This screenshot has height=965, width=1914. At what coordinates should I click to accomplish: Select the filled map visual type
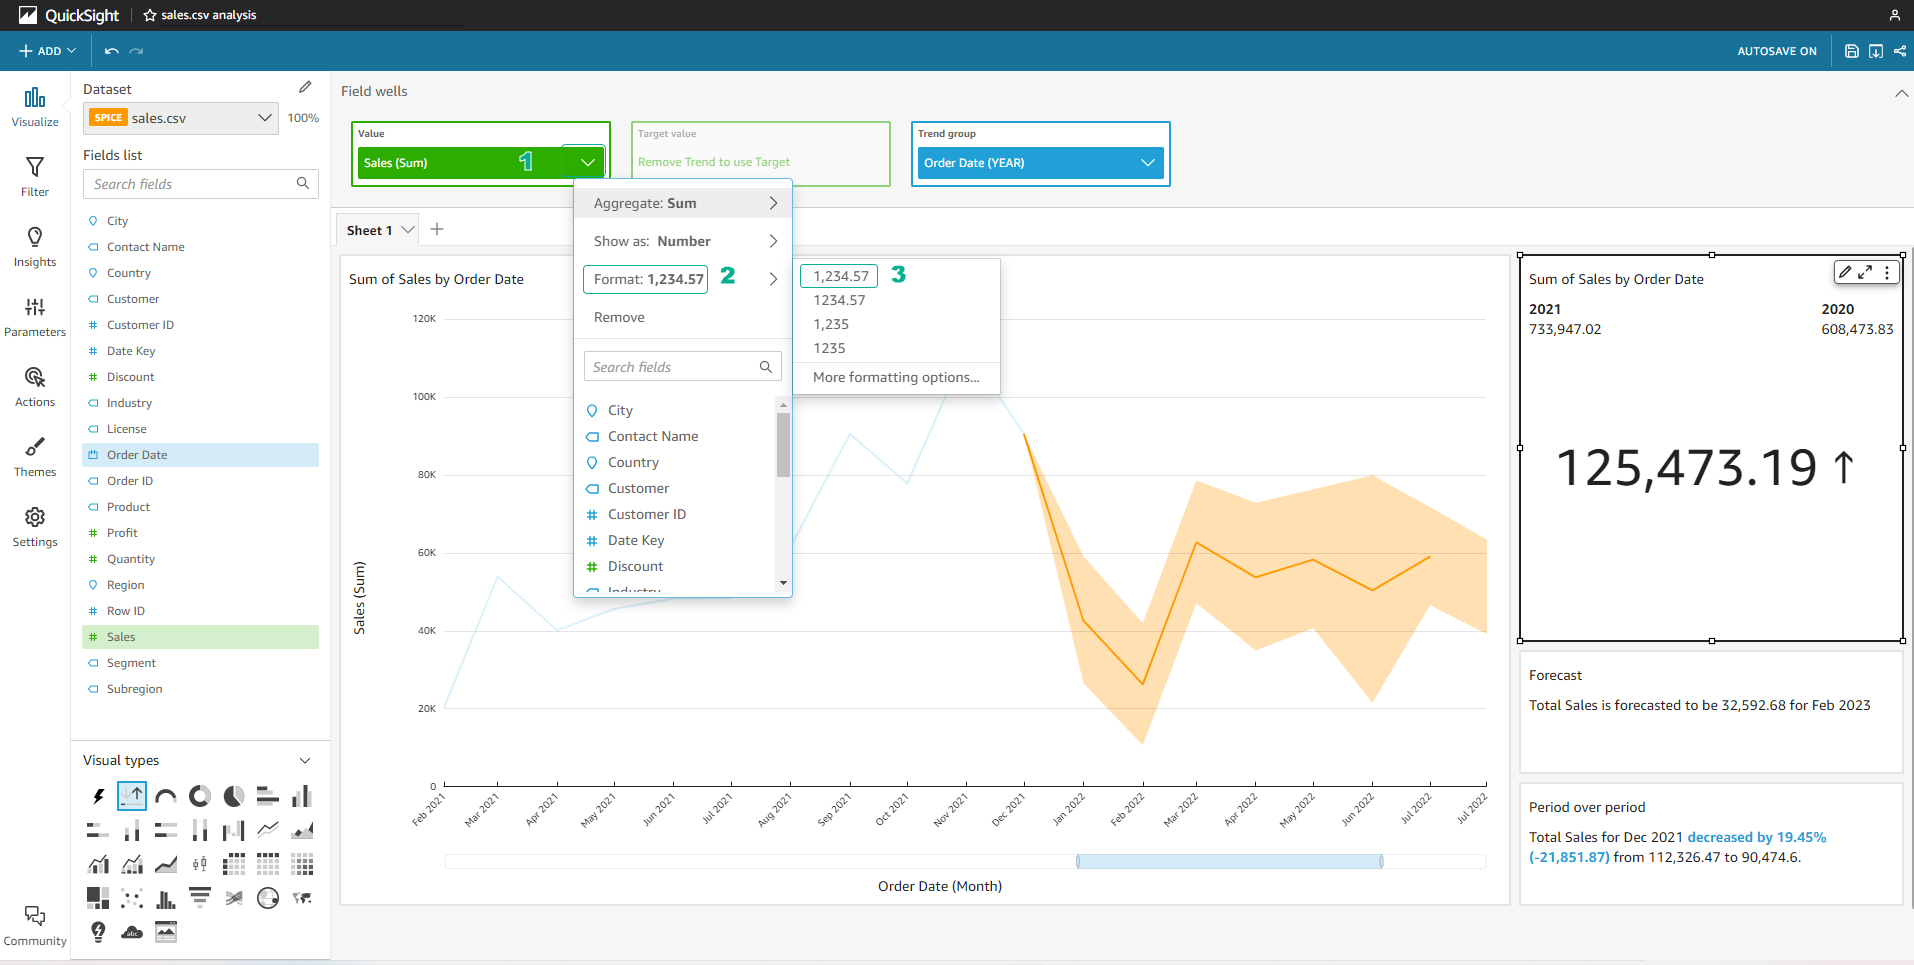tap(302, 898)
